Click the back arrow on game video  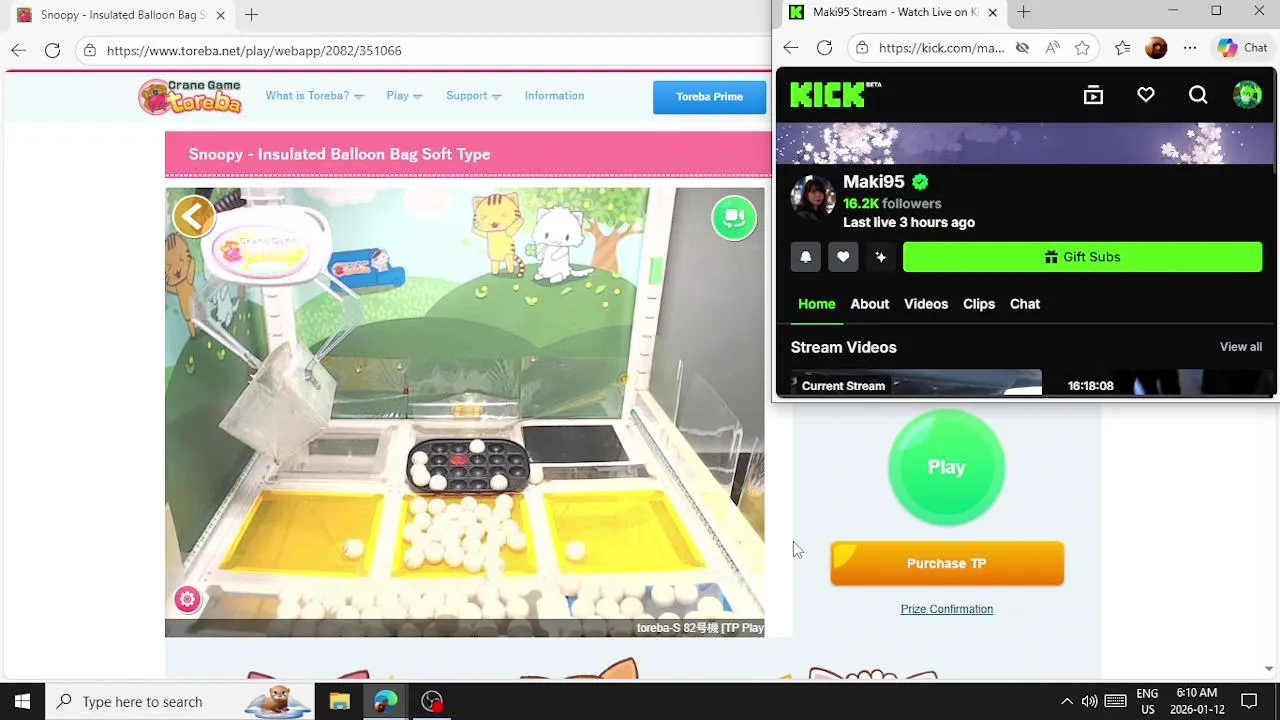pos(194,215)
